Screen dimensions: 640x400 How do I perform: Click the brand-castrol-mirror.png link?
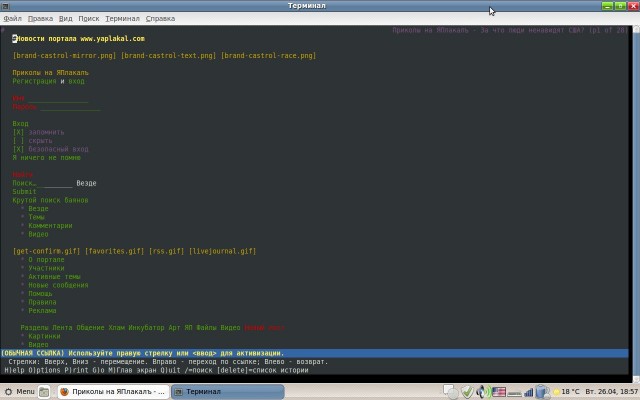64,56
